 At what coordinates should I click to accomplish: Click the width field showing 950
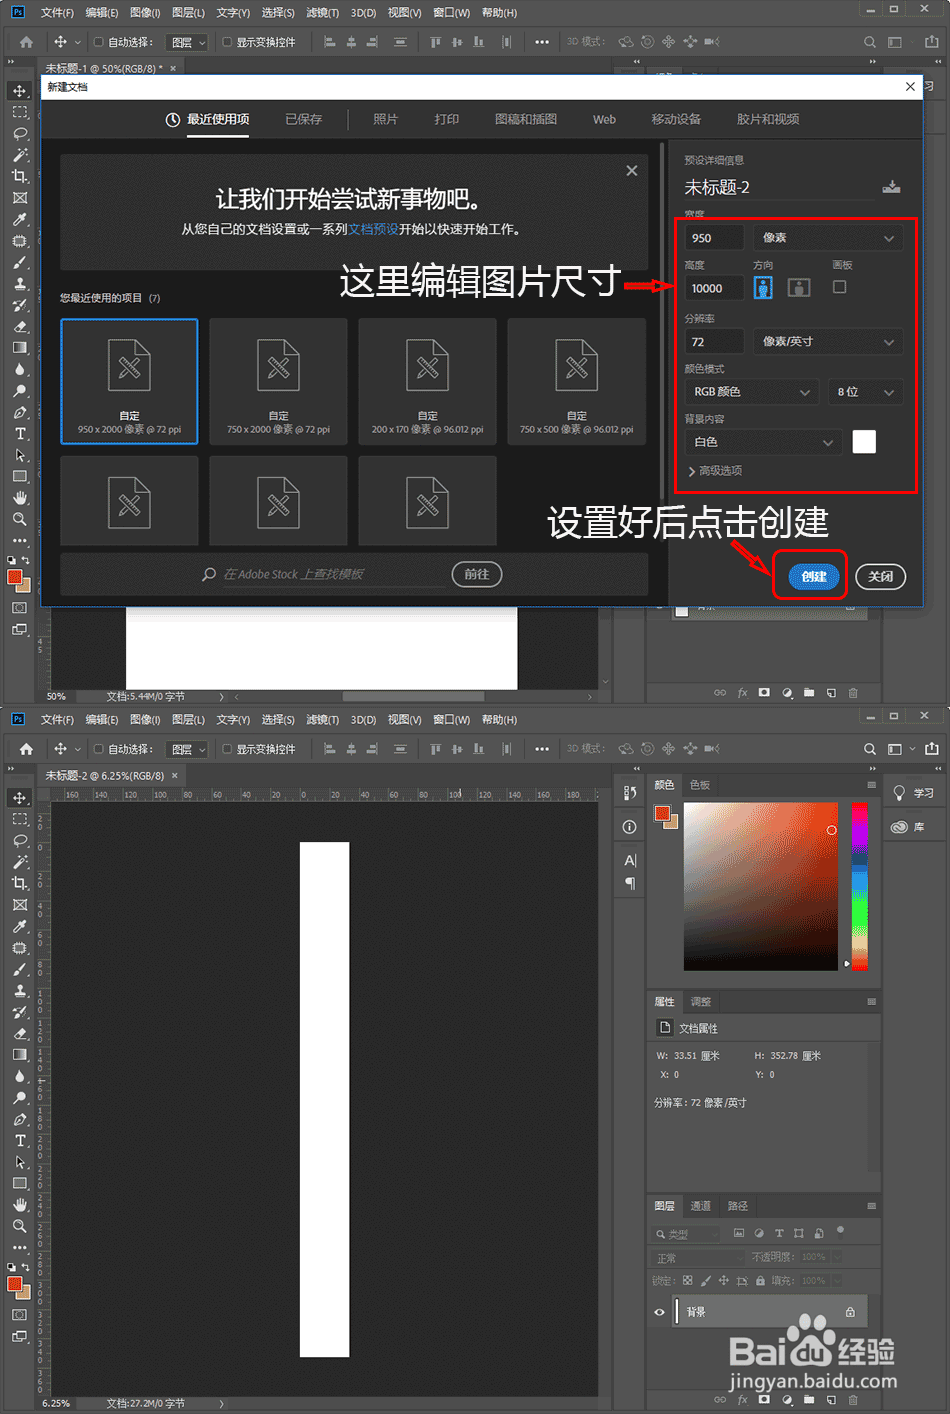(714, 238)
